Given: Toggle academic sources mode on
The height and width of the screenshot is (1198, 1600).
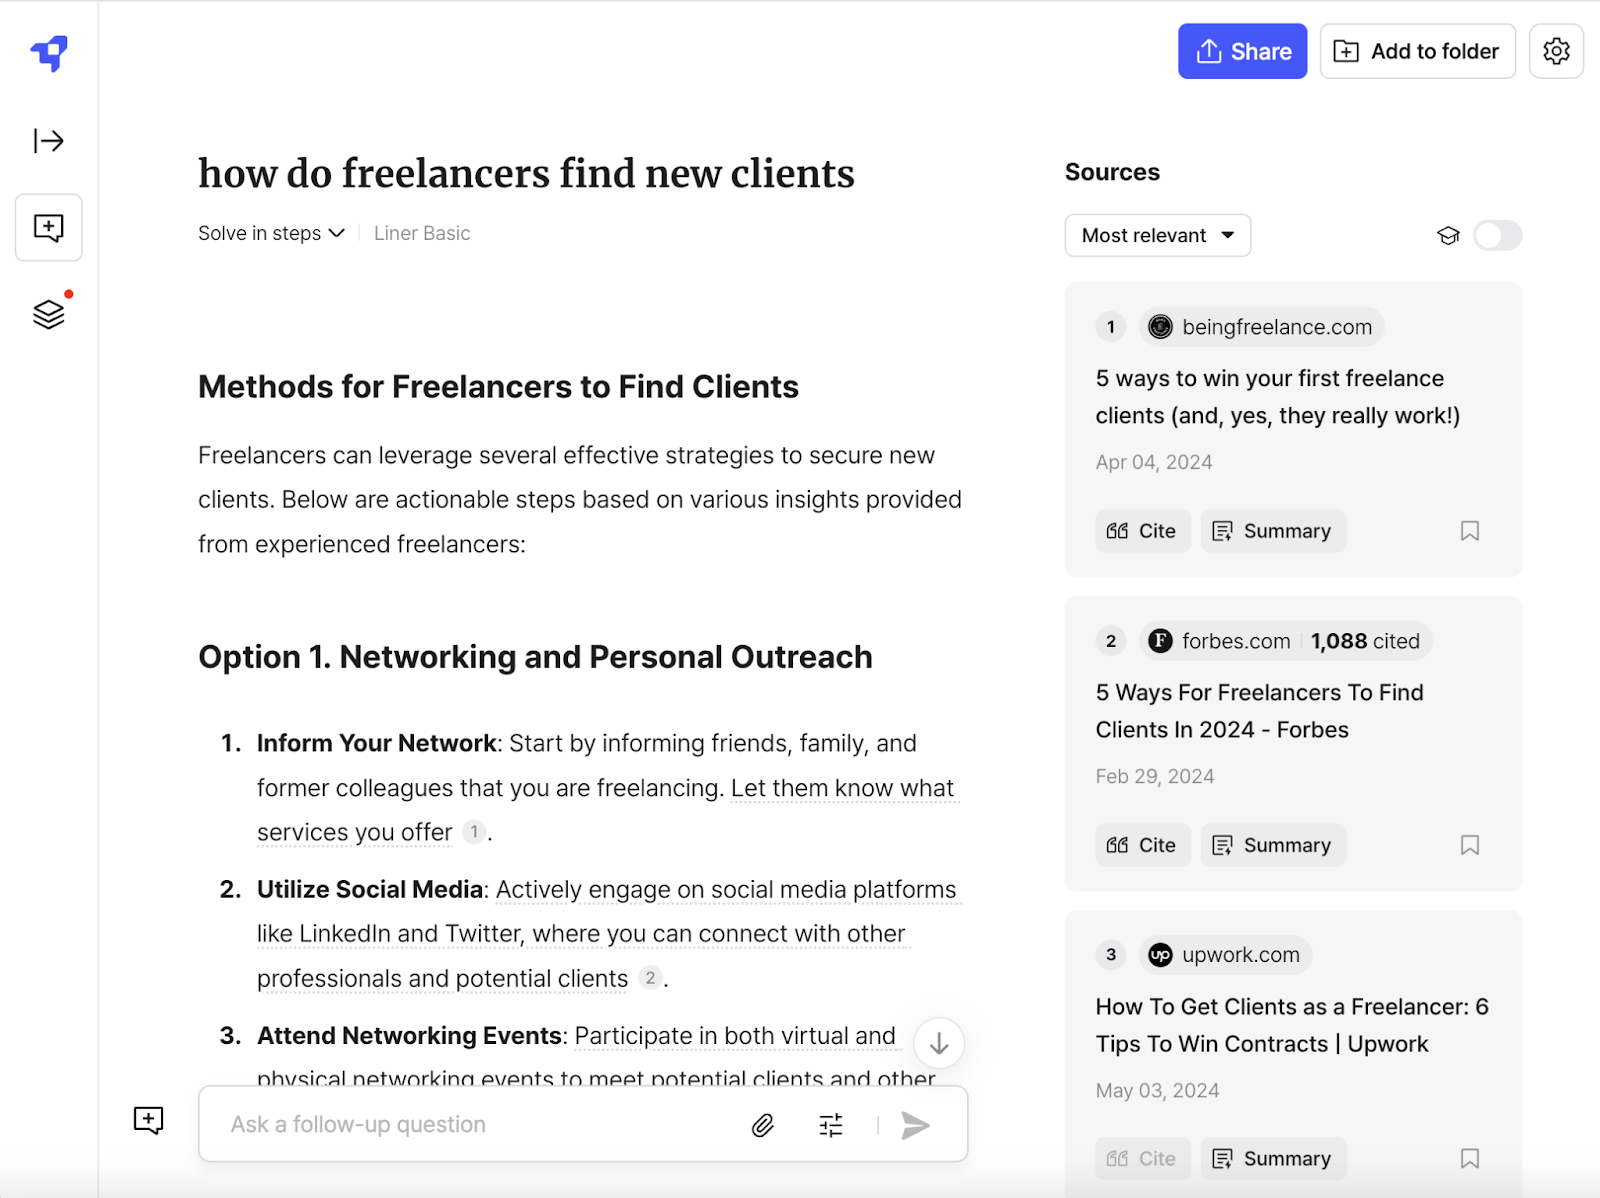Looking at the screenshot, I should 1497,235.
